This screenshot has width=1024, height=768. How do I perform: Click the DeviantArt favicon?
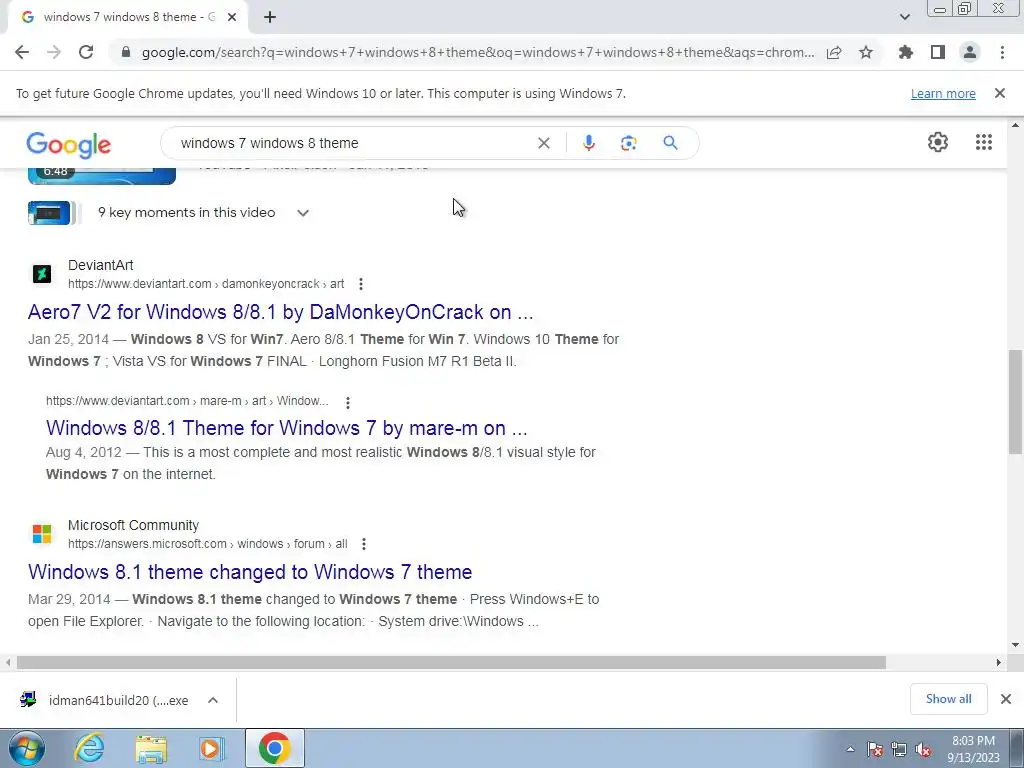(x=42, y=274)
